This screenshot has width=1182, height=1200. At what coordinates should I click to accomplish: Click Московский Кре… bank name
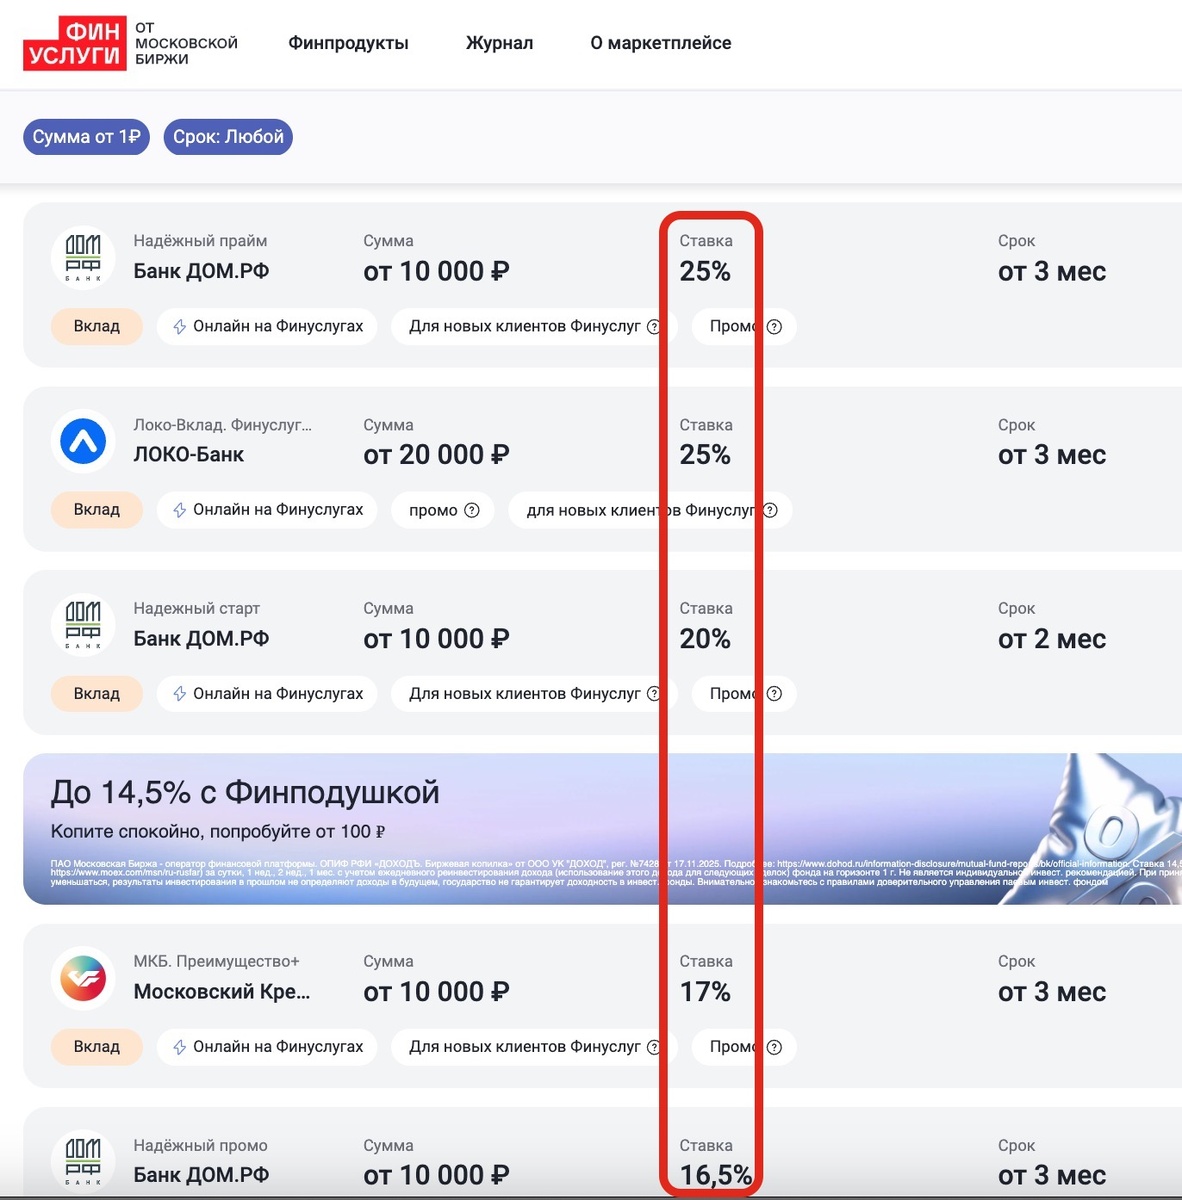(x=222, y=992)
